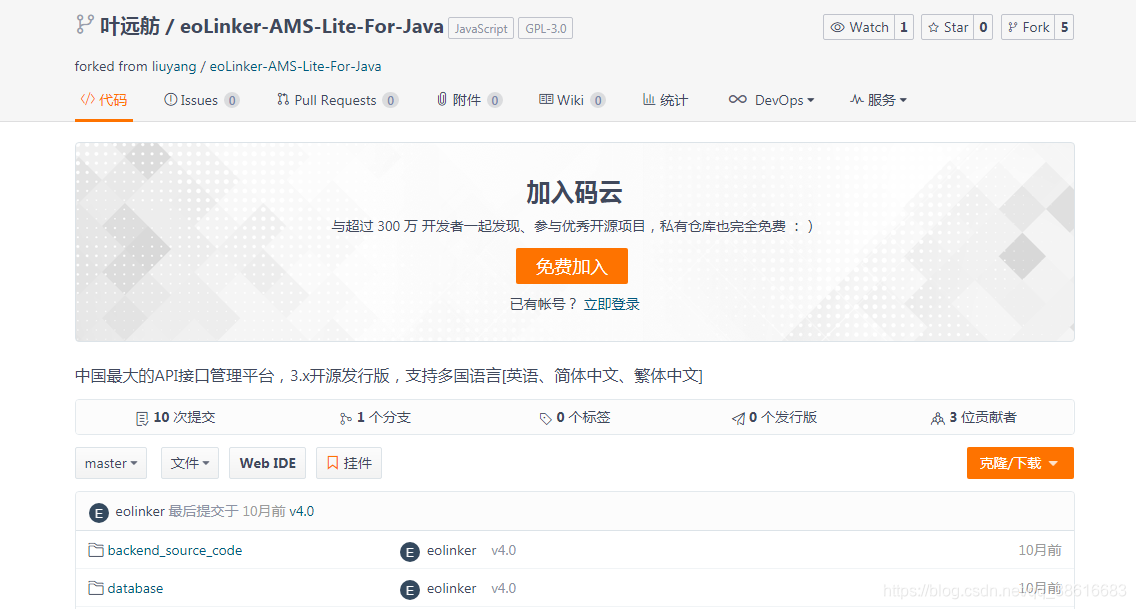Click the 加入码云 banner heading
The width and height of the screenshot is (1136, 609).
coord(574,193)
